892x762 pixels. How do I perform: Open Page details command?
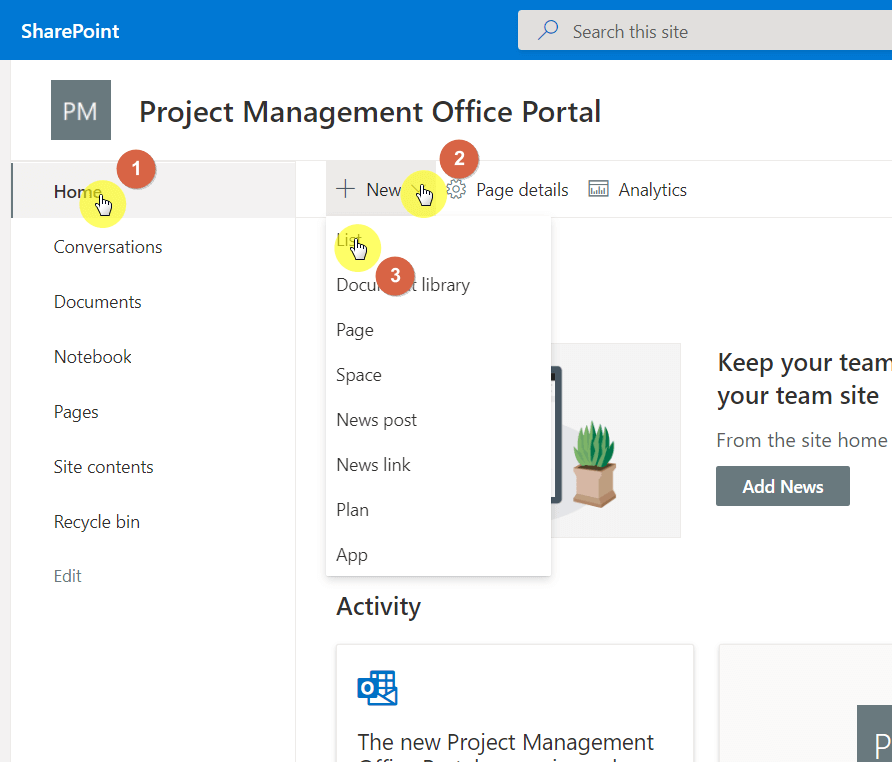(507, 190)
